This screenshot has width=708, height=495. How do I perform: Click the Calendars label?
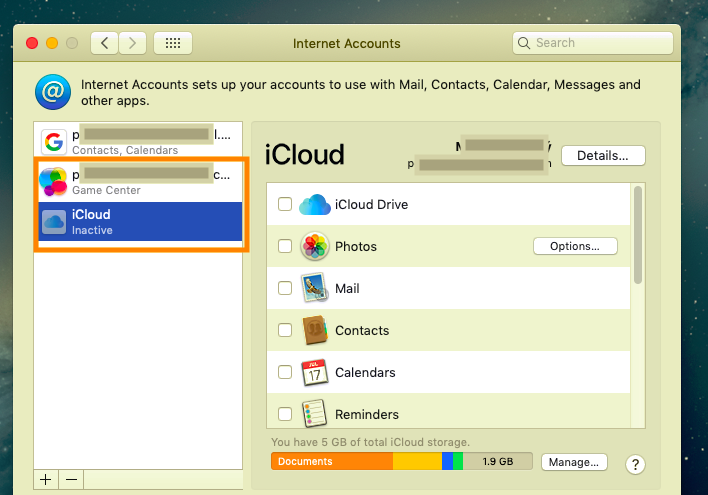(x=365, y=373)
